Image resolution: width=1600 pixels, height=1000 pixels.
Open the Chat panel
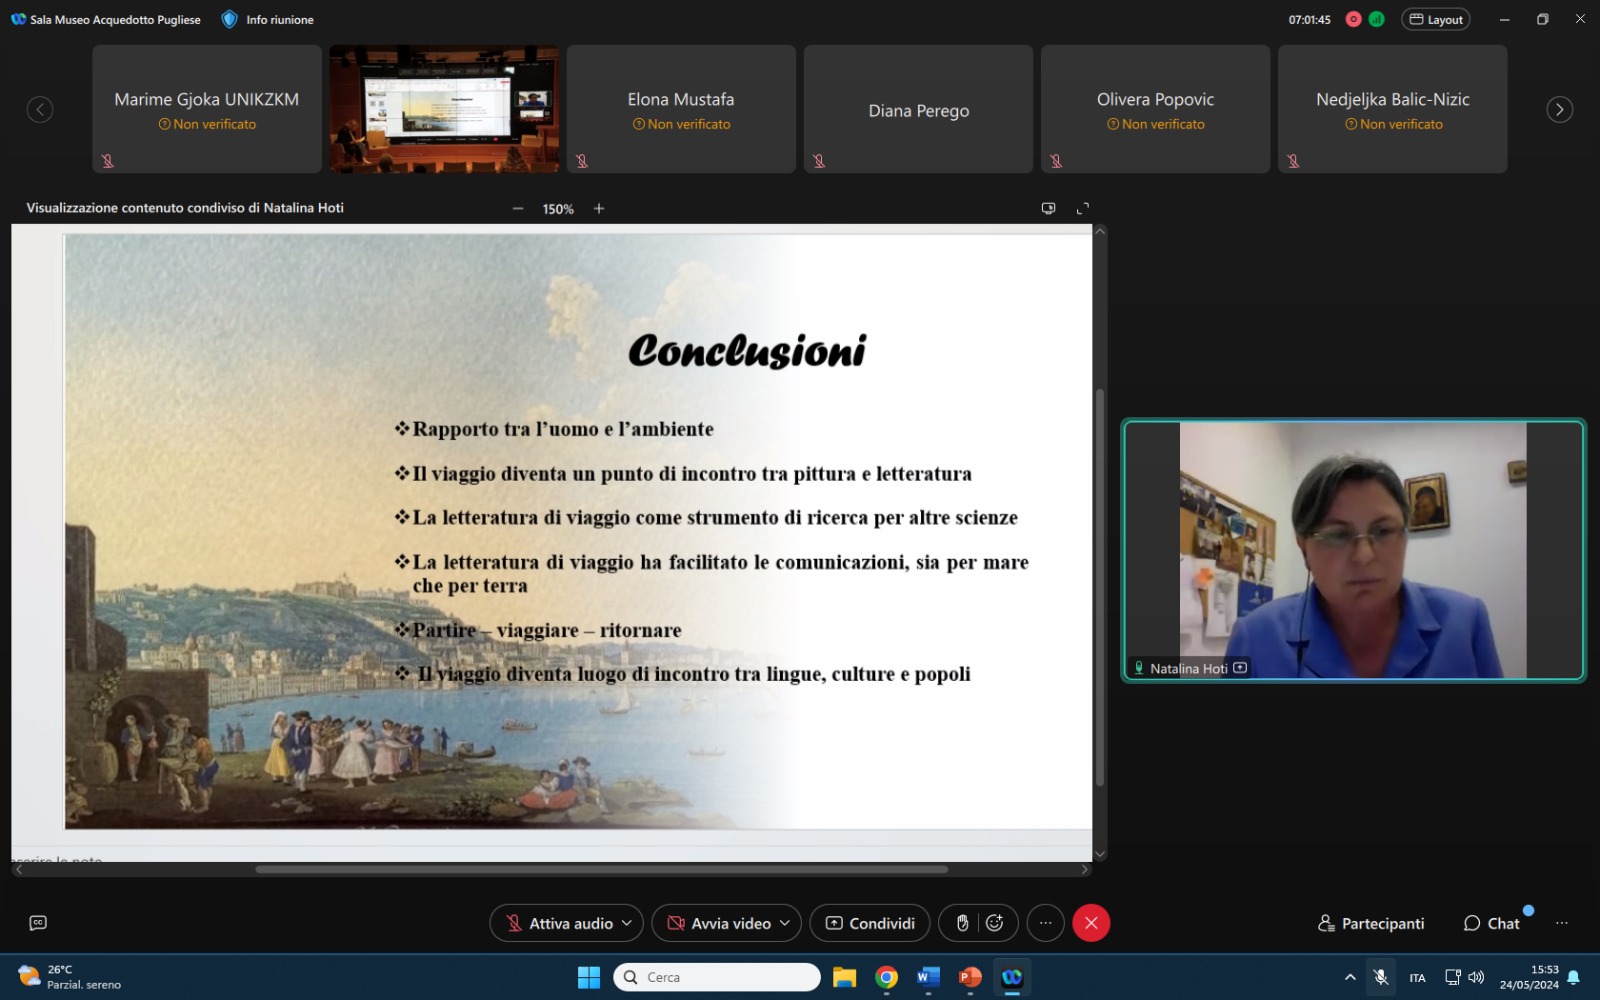tap(1491, 923)
